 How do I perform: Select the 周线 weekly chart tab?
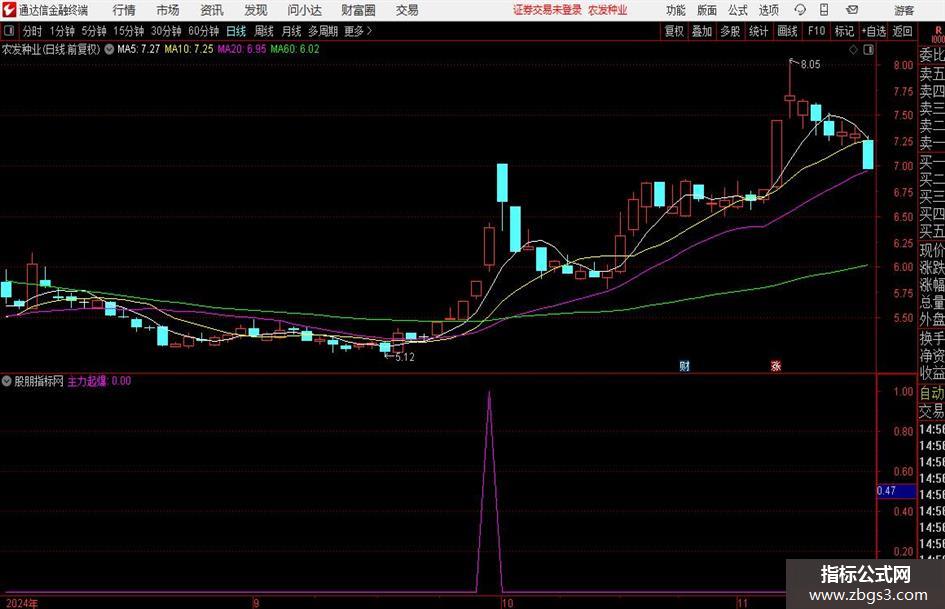pos(263,31)
